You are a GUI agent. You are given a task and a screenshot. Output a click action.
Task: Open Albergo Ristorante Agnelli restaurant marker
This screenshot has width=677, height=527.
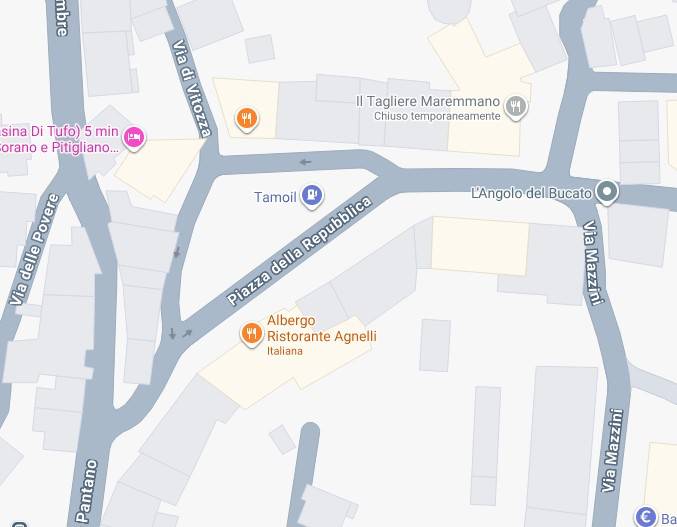(x=251, y=335)
